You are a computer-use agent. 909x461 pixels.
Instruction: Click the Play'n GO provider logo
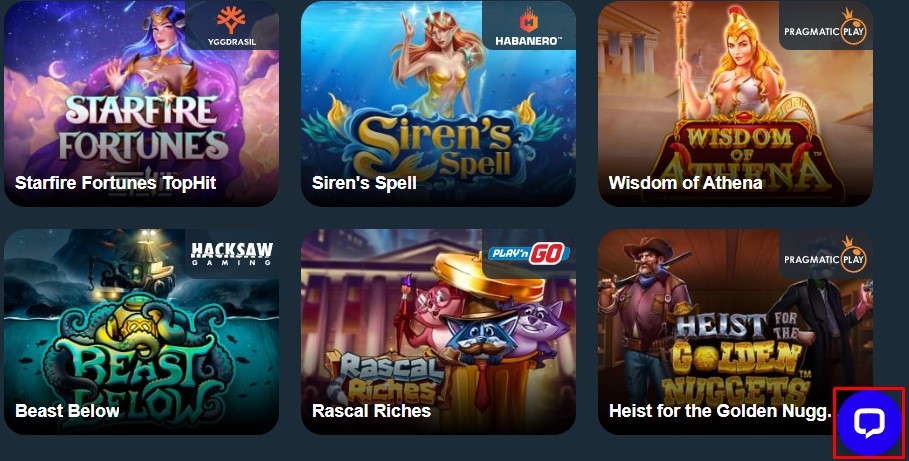(x=529, y=254)
